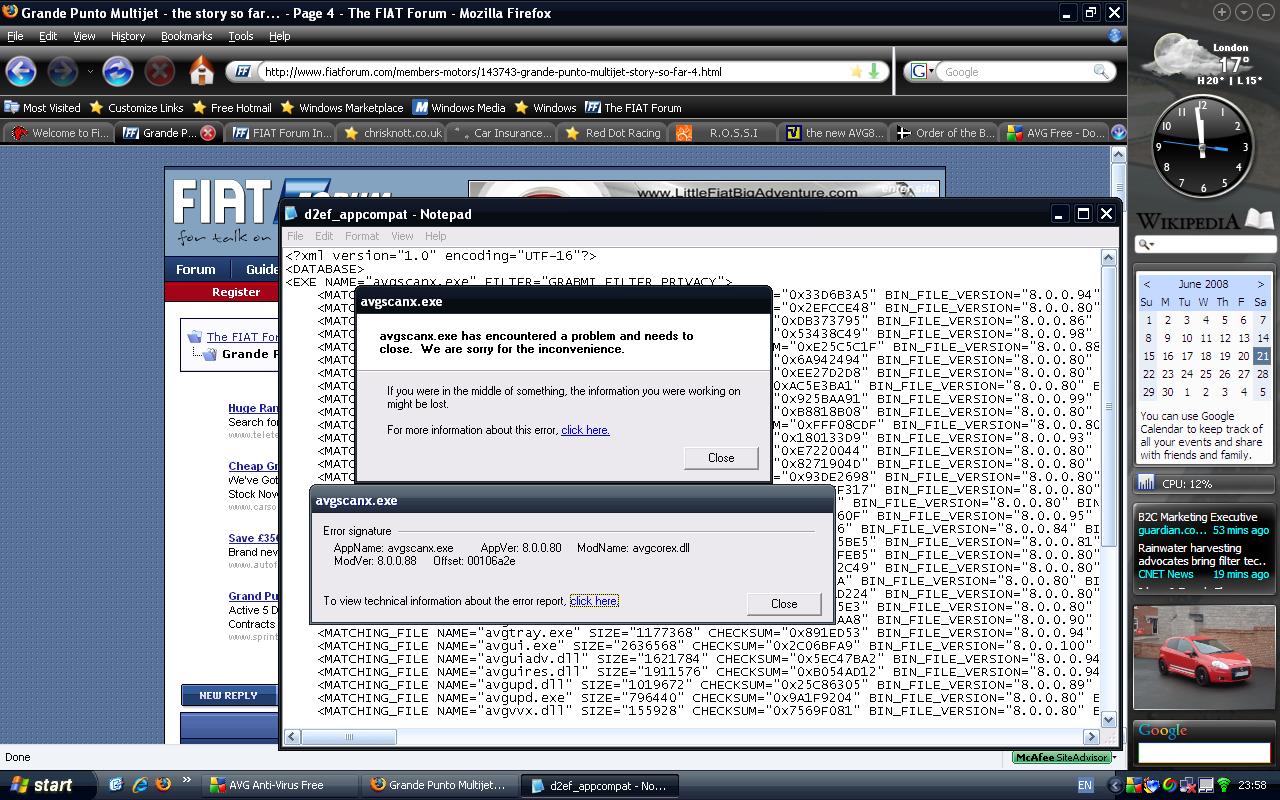Open the B2C Marketing Executive news headline
1280x800 pixels.
click(x=1197, y=517)
